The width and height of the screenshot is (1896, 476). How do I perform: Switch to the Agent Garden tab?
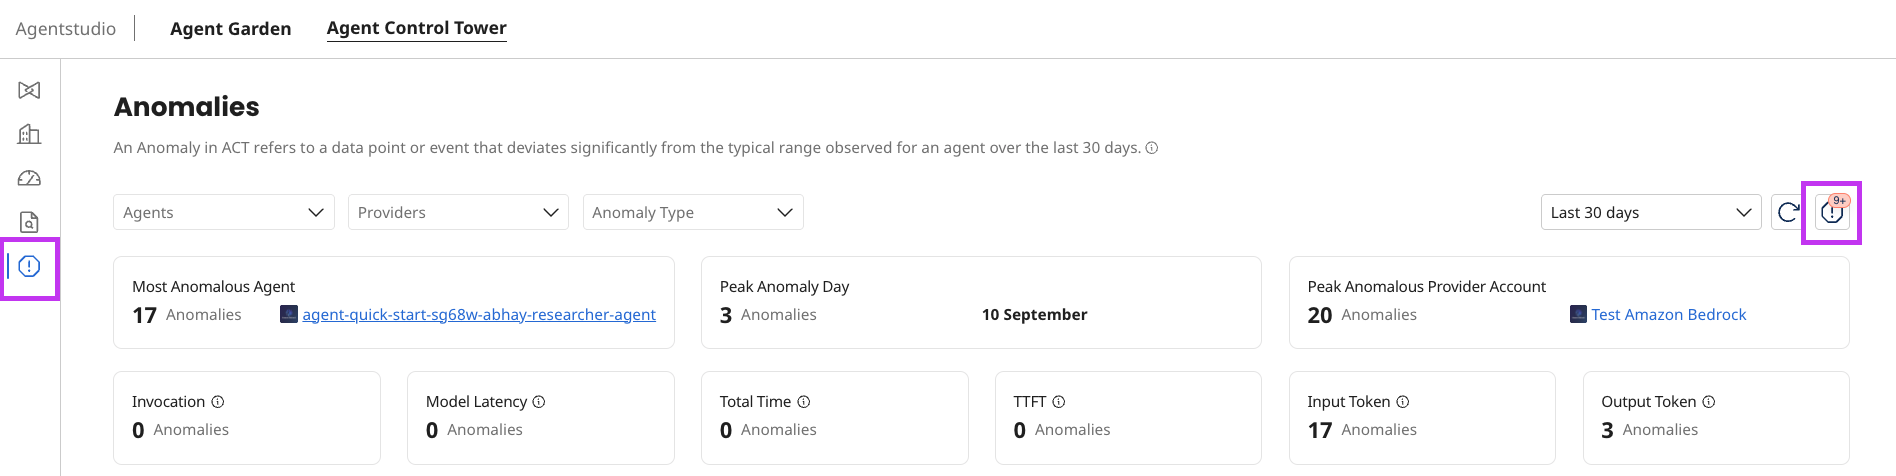pos(231,29)
